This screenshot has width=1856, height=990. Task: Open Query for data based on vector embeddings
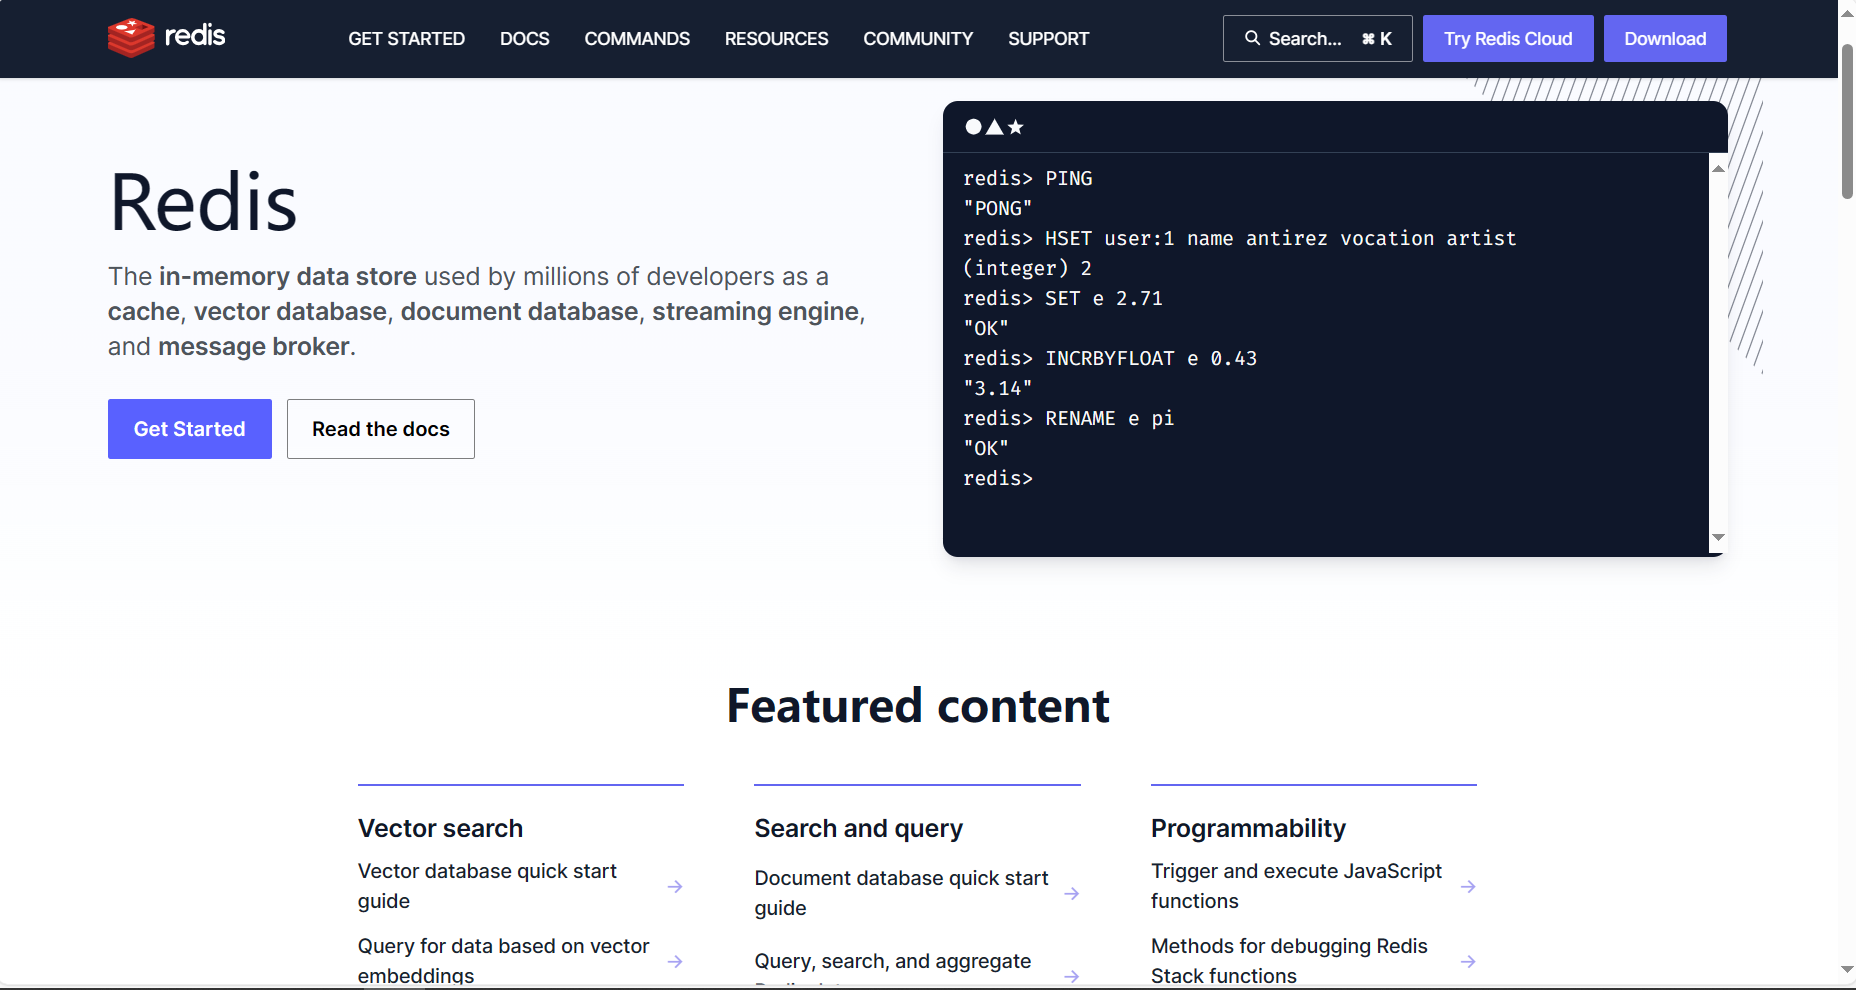coord(503,961)
